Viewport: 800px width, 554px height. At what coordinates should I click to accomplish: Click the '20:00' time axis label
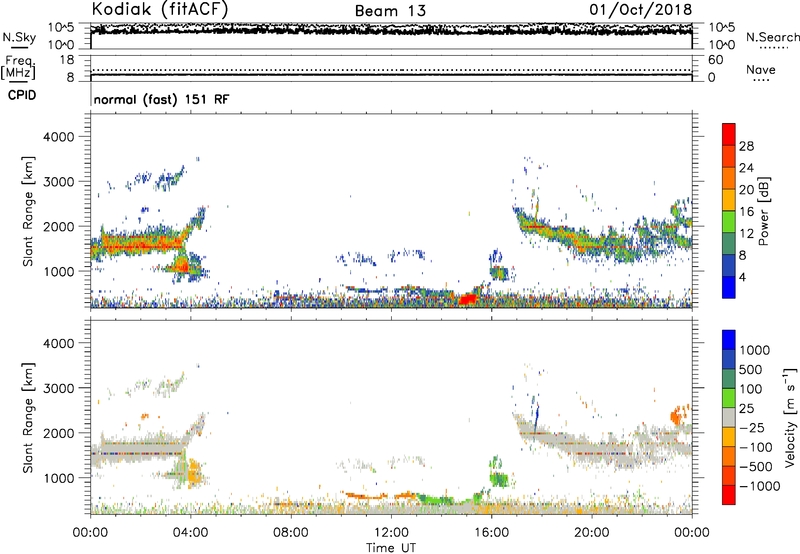click(592, 533)
